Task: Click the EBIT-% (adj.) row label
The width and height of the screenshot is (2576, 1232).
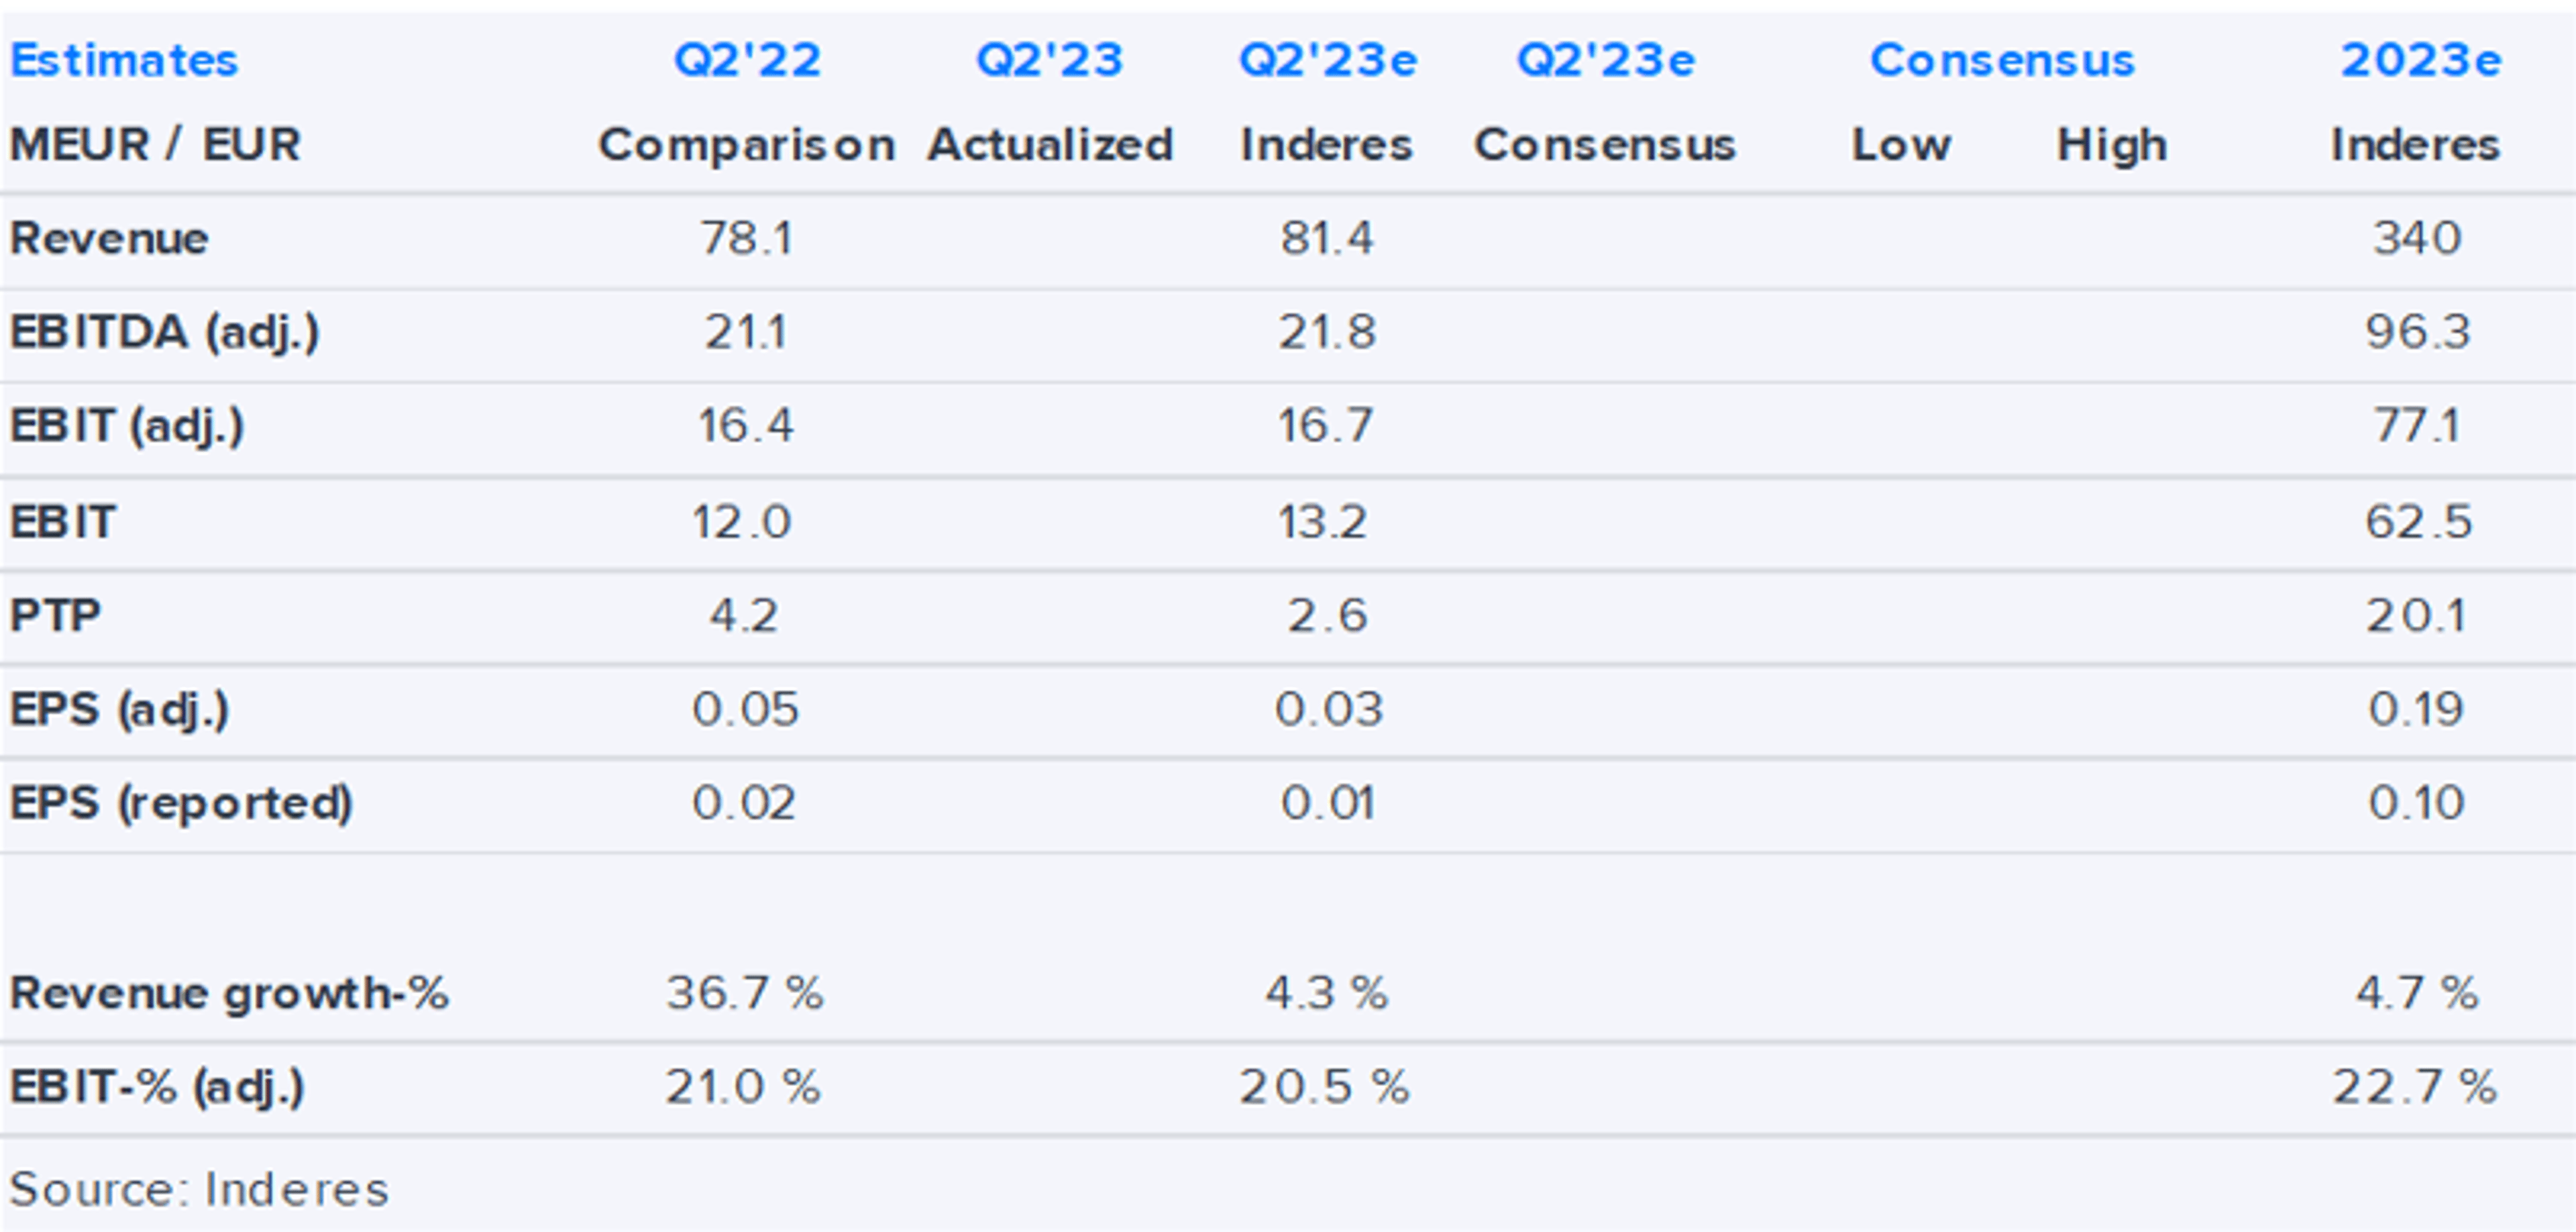Action: (157, 1087)
